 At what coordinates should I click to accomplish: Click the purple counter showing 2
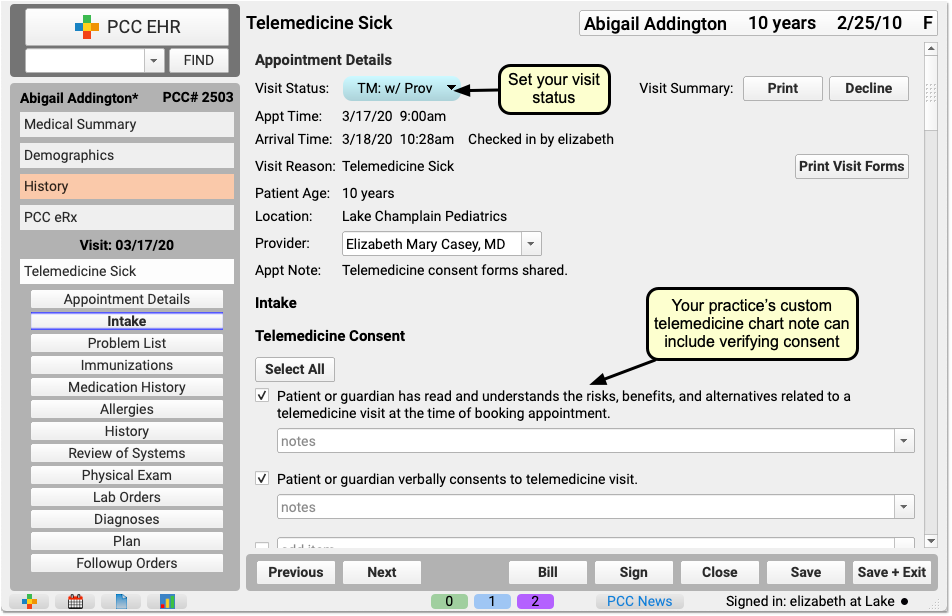pyautogui.click(x=535, y=601)
